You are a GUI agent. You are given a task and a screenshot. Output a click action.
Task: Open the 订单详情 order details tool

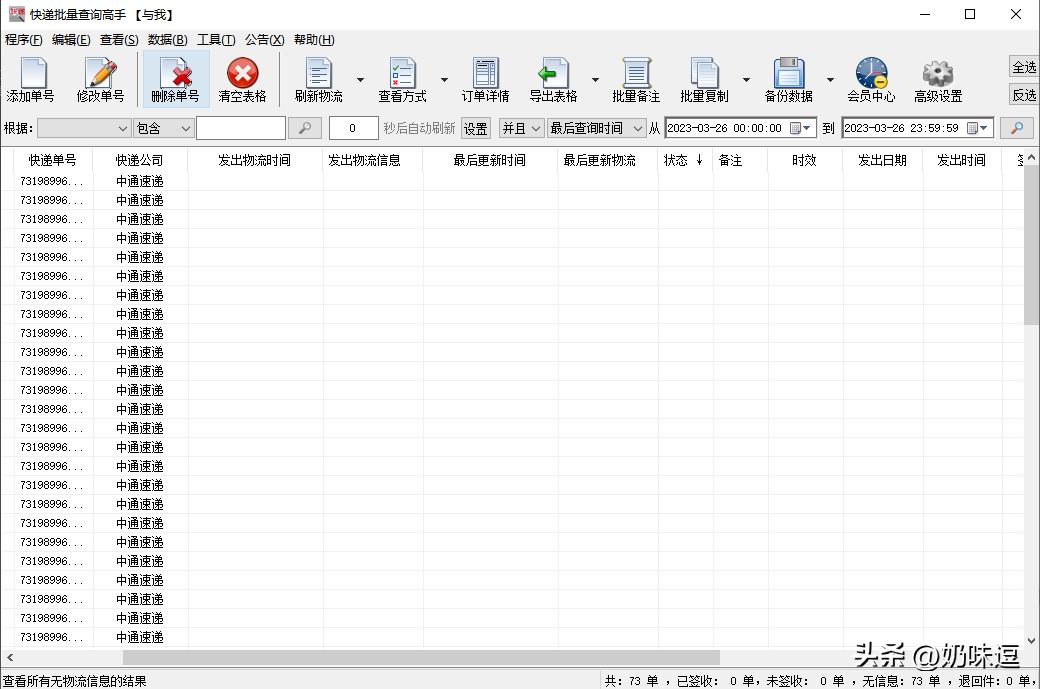coord(485,78)
